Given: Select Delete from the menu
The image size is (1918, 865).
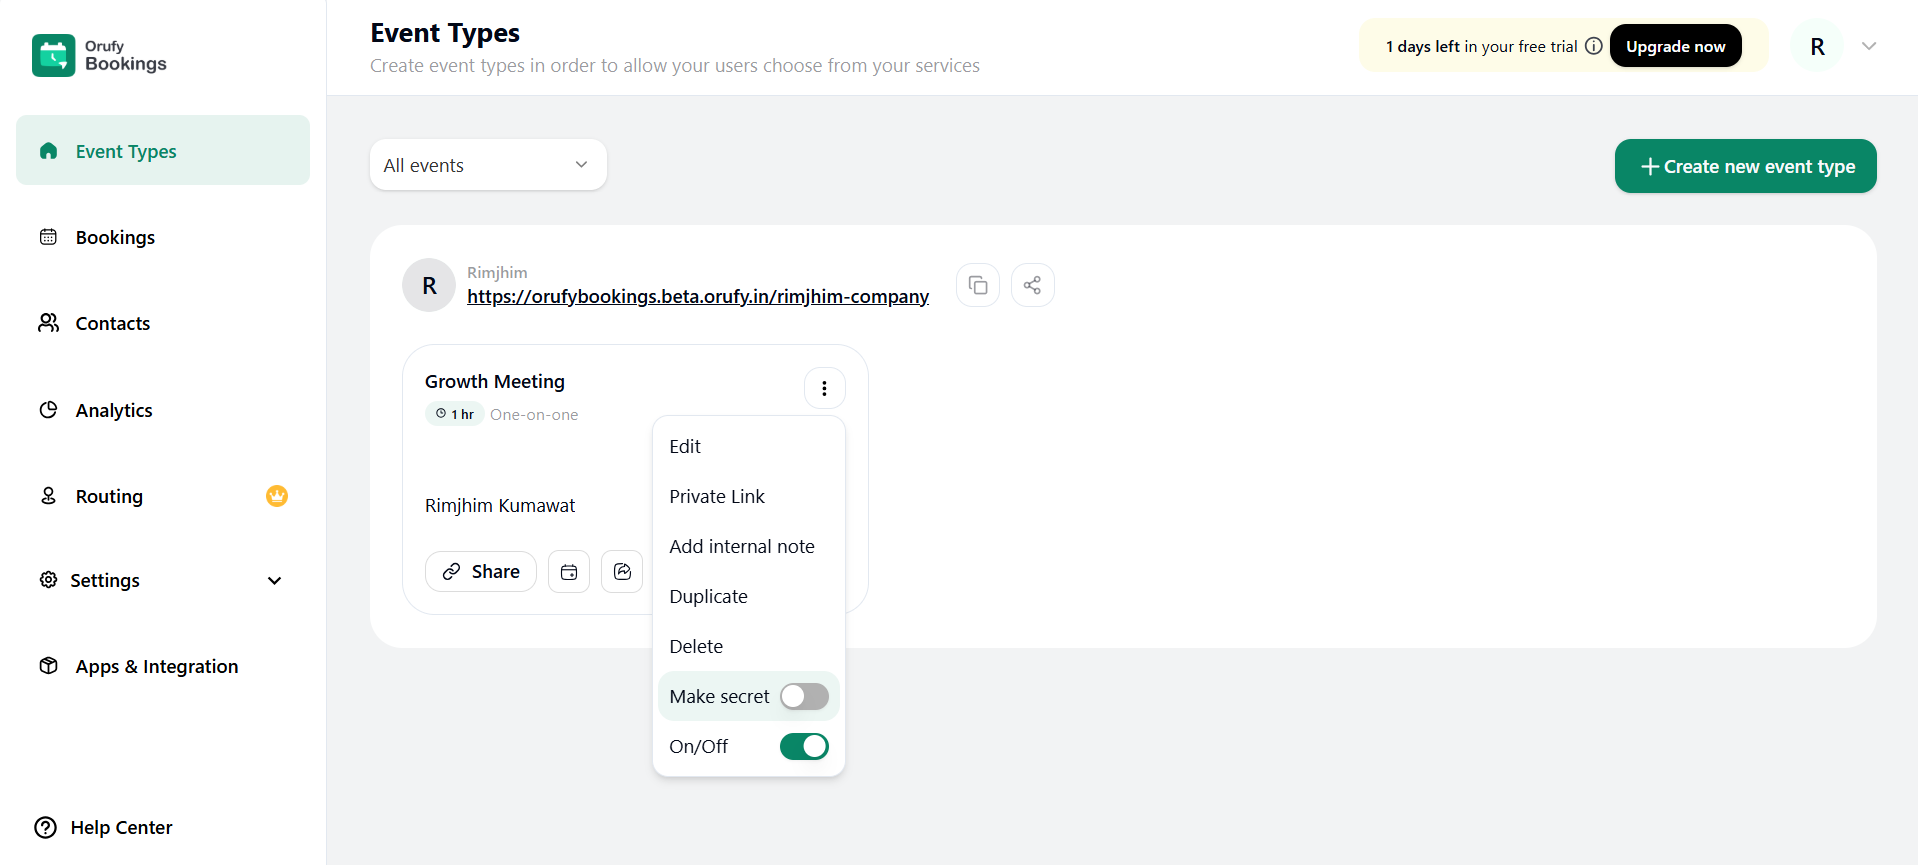Looking at the screenshot, I should click(x=748, y=646).
